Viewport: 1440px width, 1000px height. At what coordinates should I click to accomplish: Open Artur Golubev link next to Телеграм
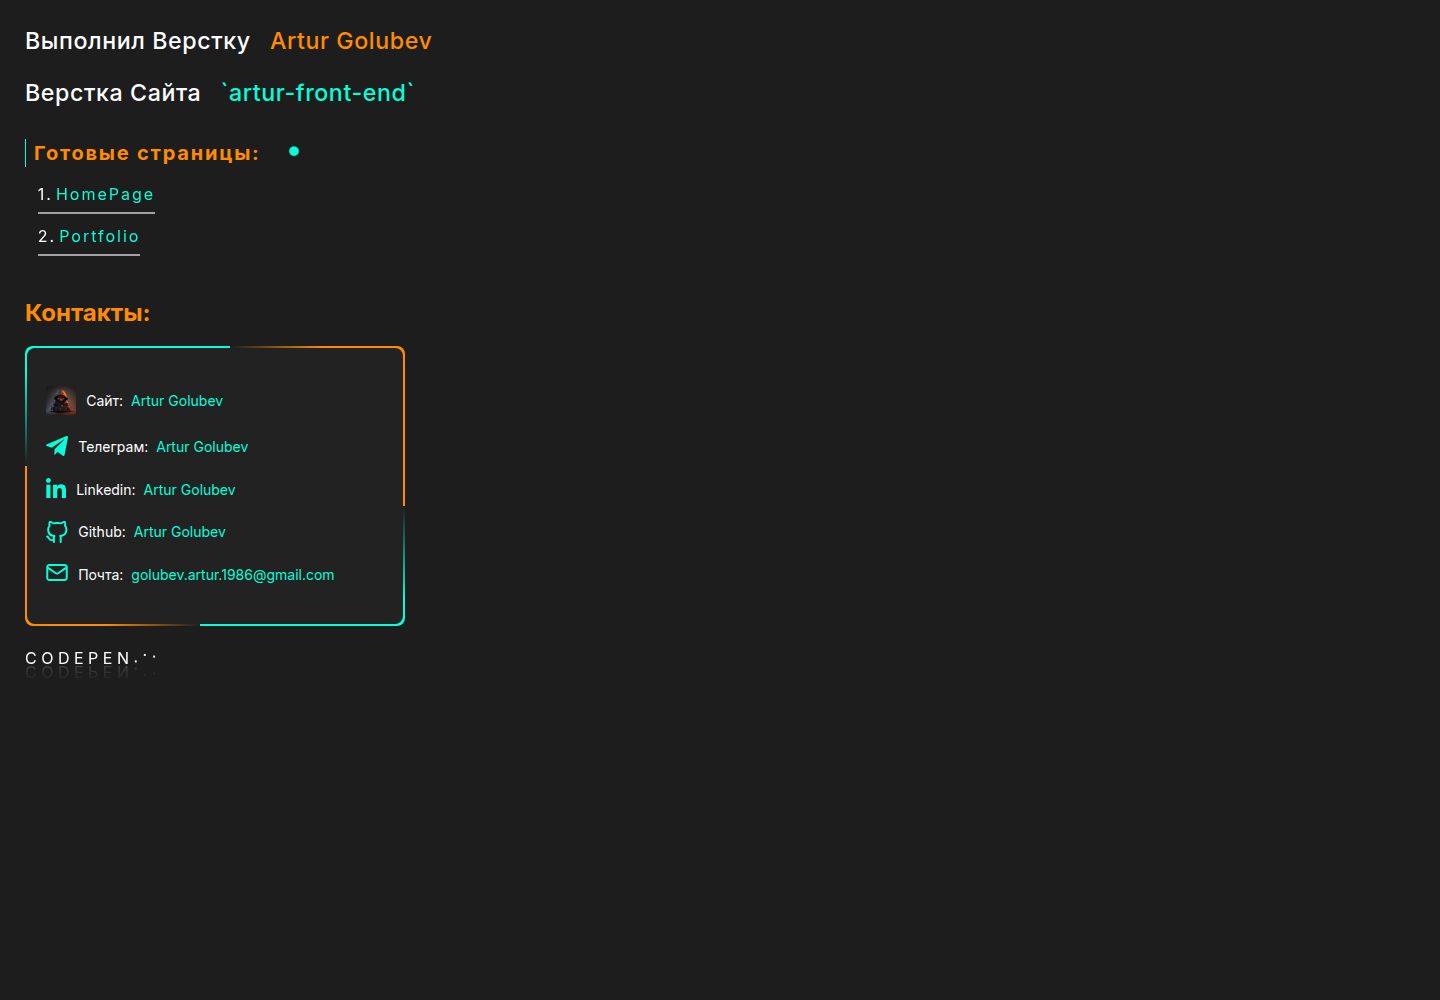tap(202, 447)
